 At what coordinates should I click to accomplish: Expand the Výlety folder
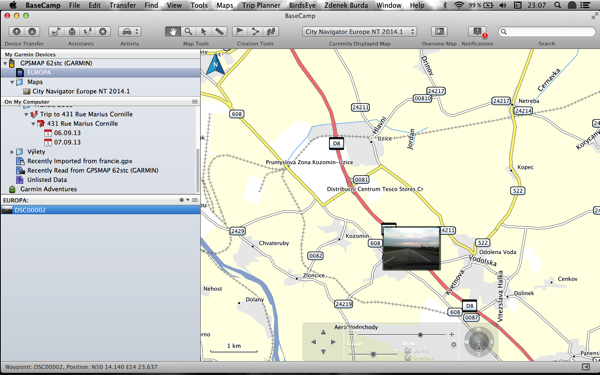12,152
